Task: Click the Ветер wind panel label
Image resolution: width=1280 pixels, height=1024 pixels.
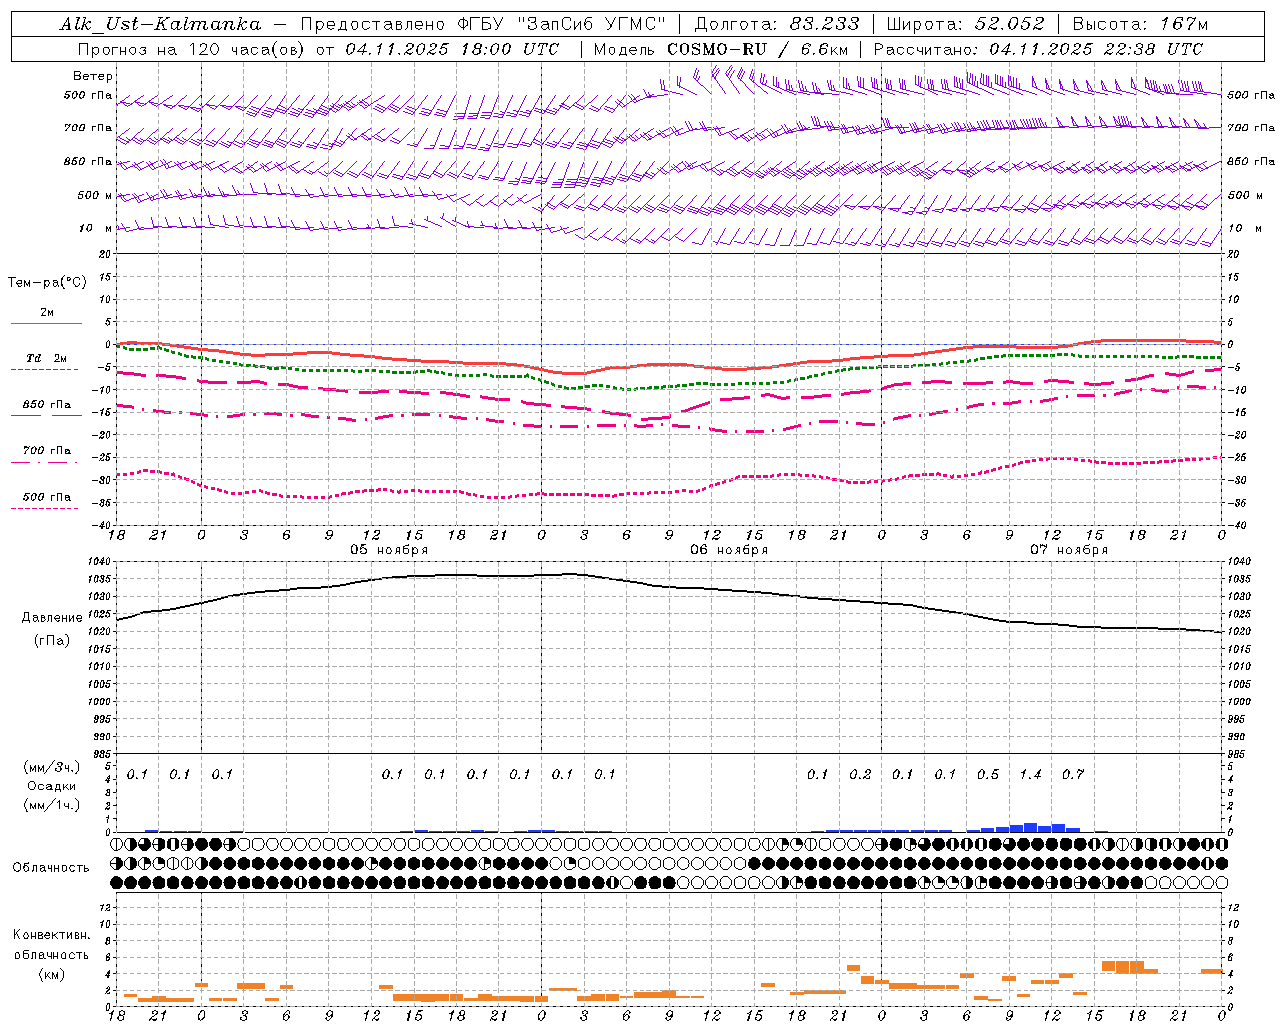Action: (x=93, y=76)
